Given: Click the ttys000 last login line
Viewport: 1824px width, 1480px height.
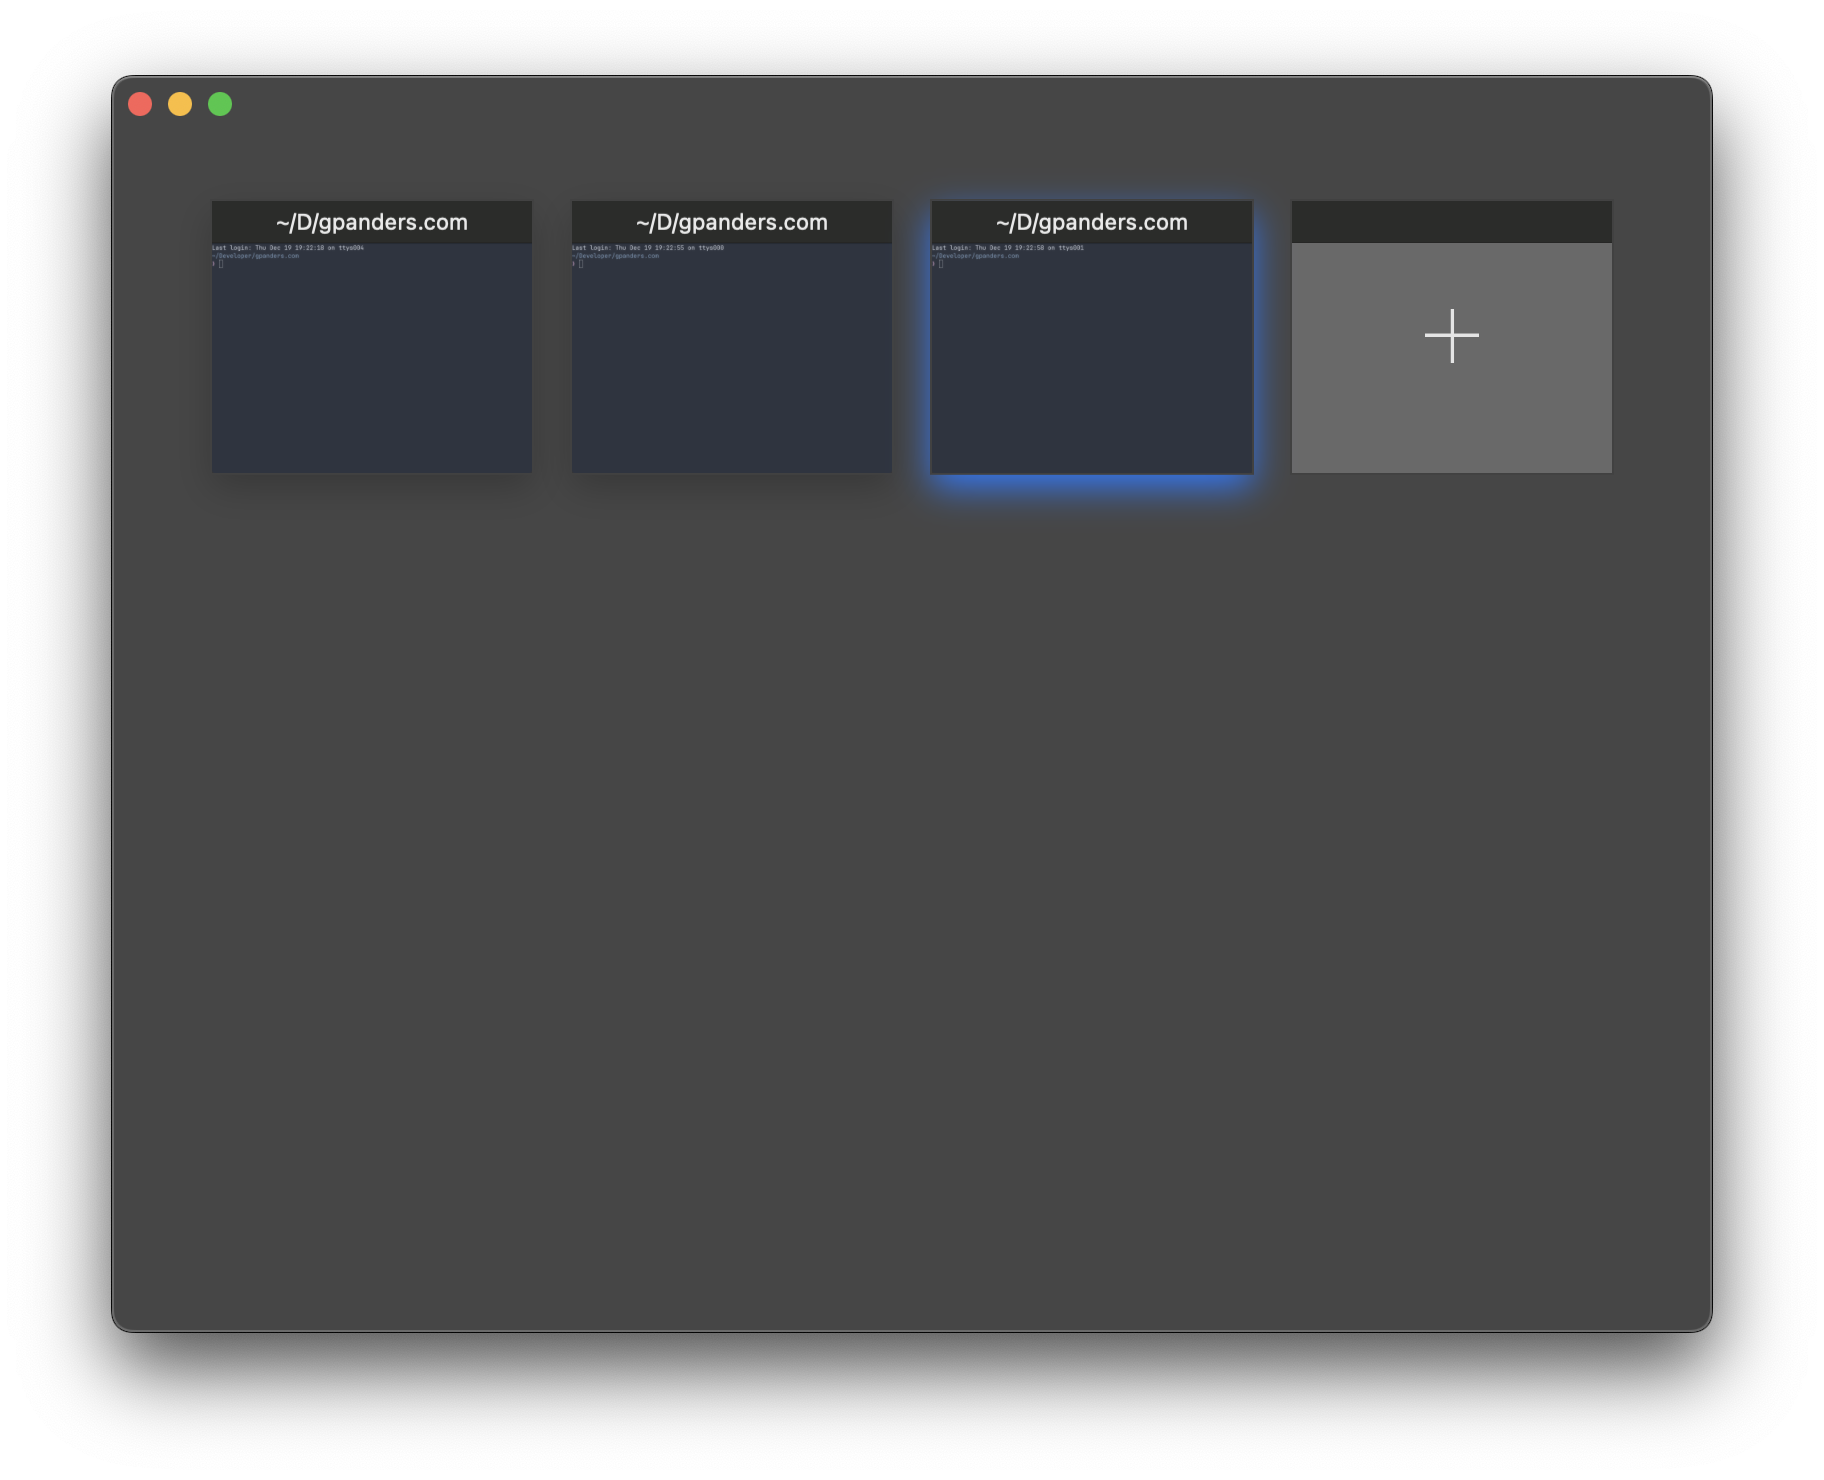Looking at the screenshot, I should (x=648, y=248).
